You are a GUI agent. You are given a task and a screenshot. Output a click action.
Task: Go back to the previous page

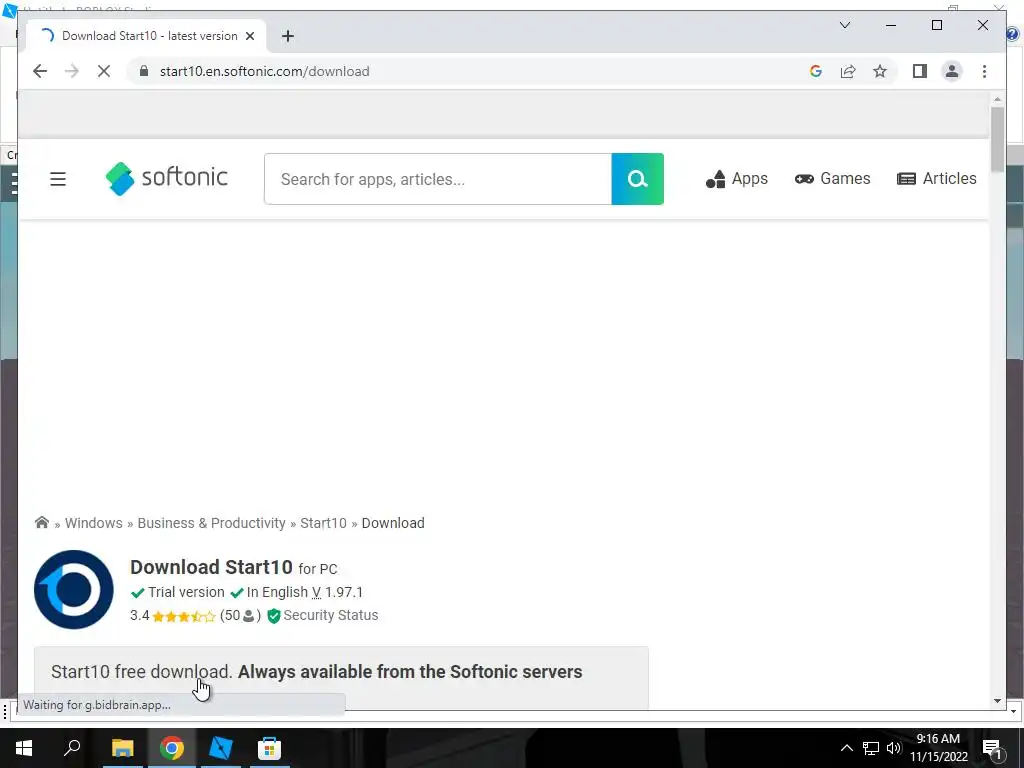click(x=40, y=71)
